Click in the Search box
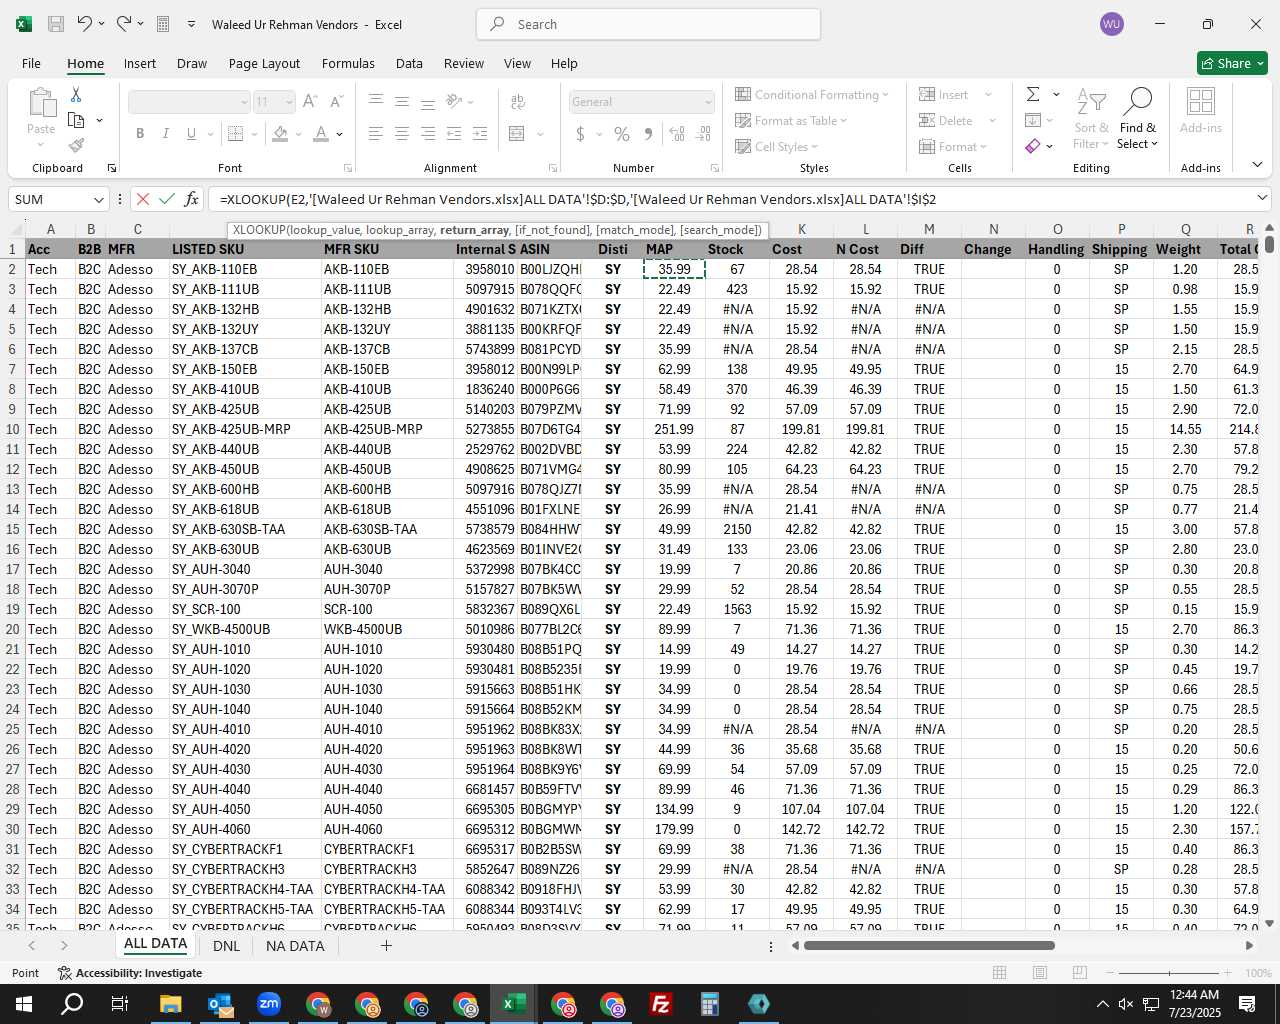Image resolution: width=1280 pixels, height=1024 pixels. point(649,24)
